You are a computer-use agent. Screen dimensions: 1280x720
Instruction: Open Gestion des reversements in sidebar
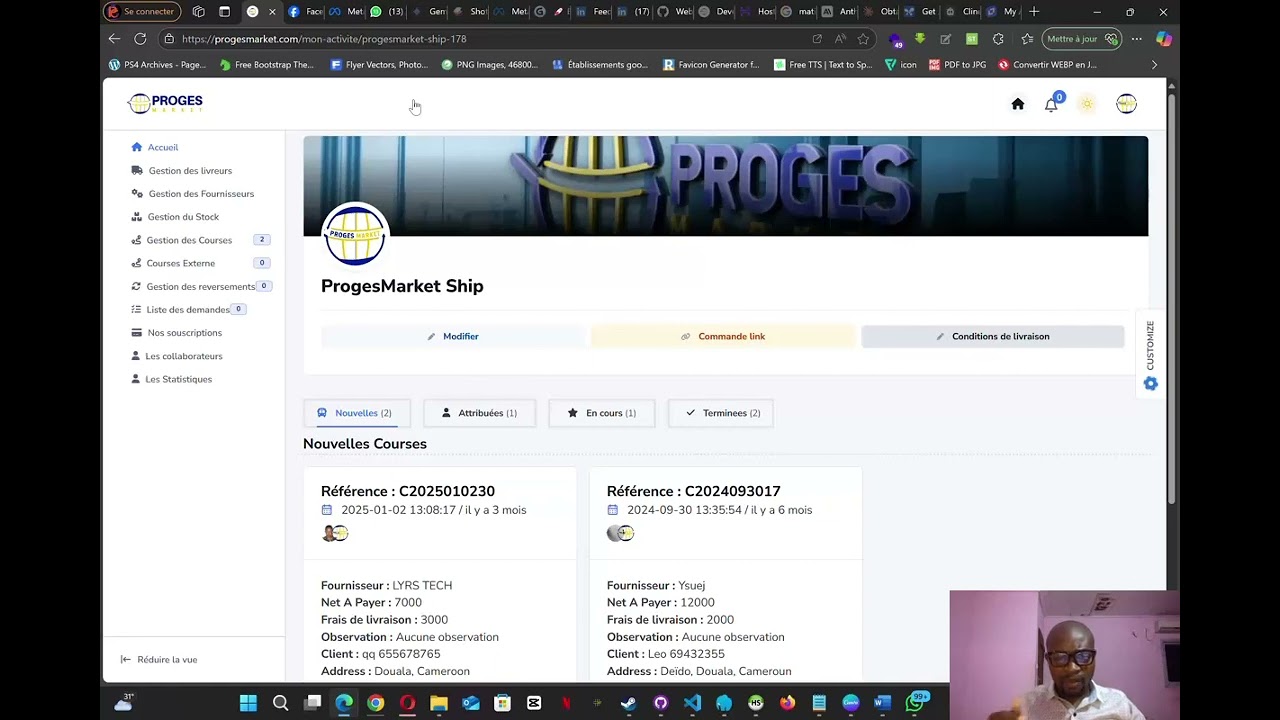pyautogui.click(x=192, y=287)
